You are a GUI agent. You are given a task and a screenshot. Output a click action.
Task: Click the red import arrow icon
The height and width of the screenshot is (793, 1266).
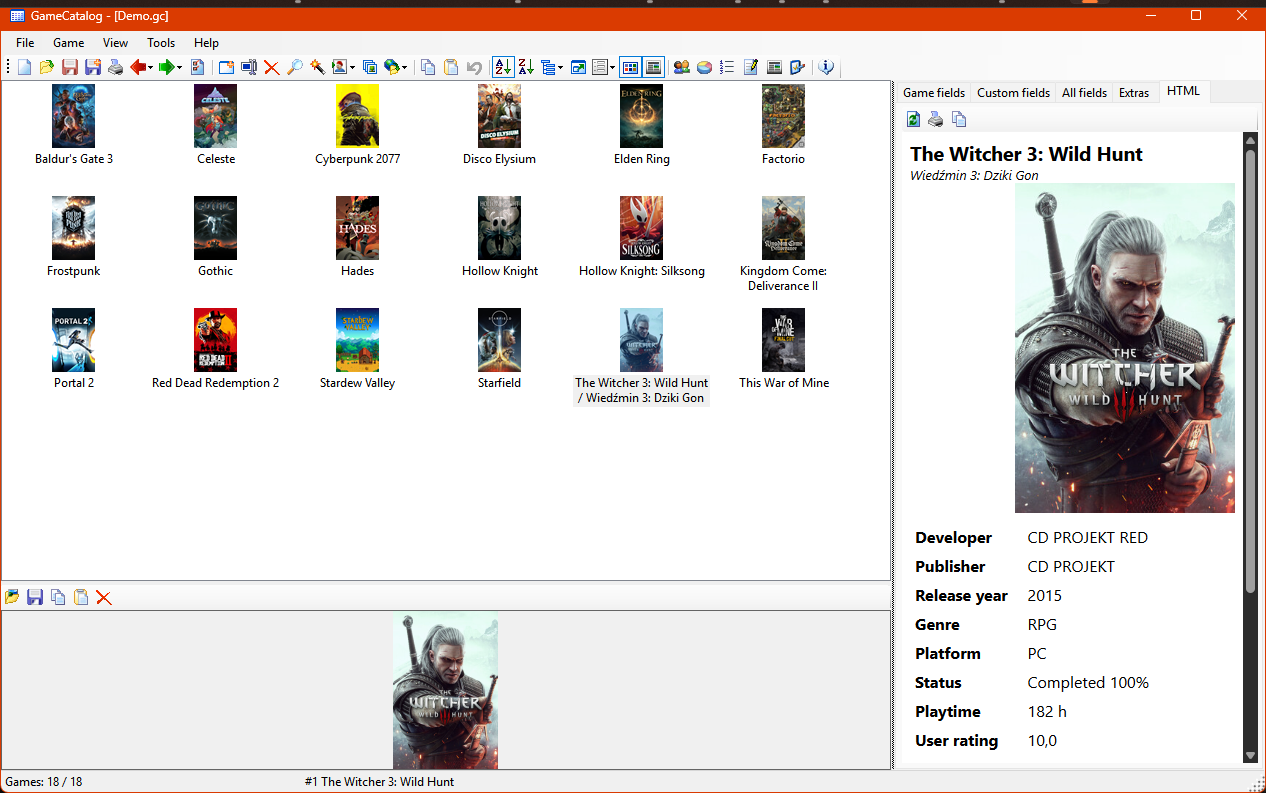[x=138, y=67]
